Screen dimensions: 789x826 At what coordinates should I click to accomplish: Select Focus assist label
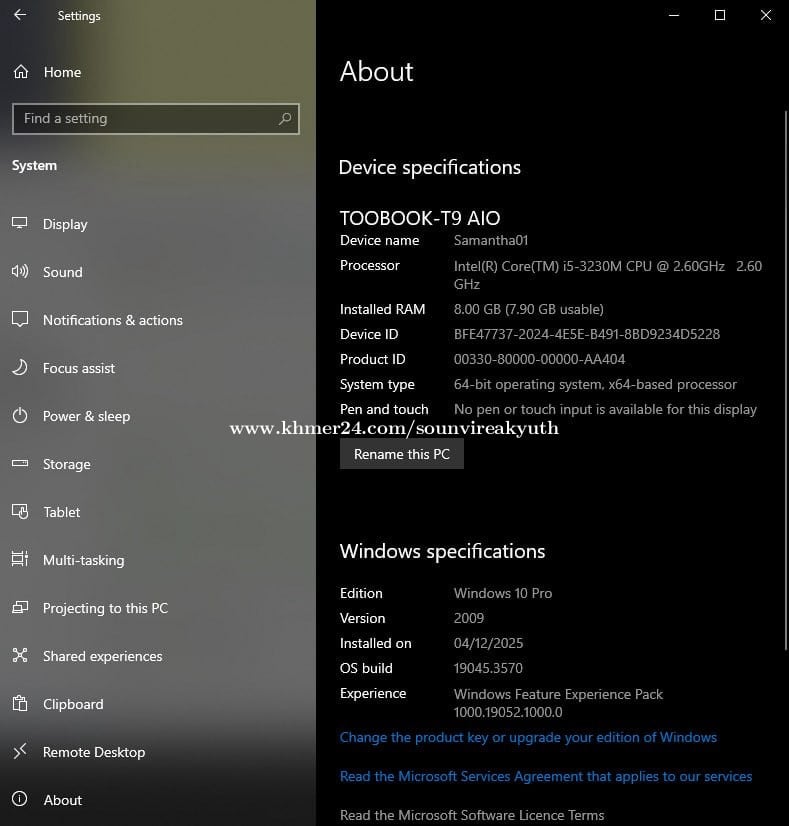pyautogui.click(x=78, y=368)
